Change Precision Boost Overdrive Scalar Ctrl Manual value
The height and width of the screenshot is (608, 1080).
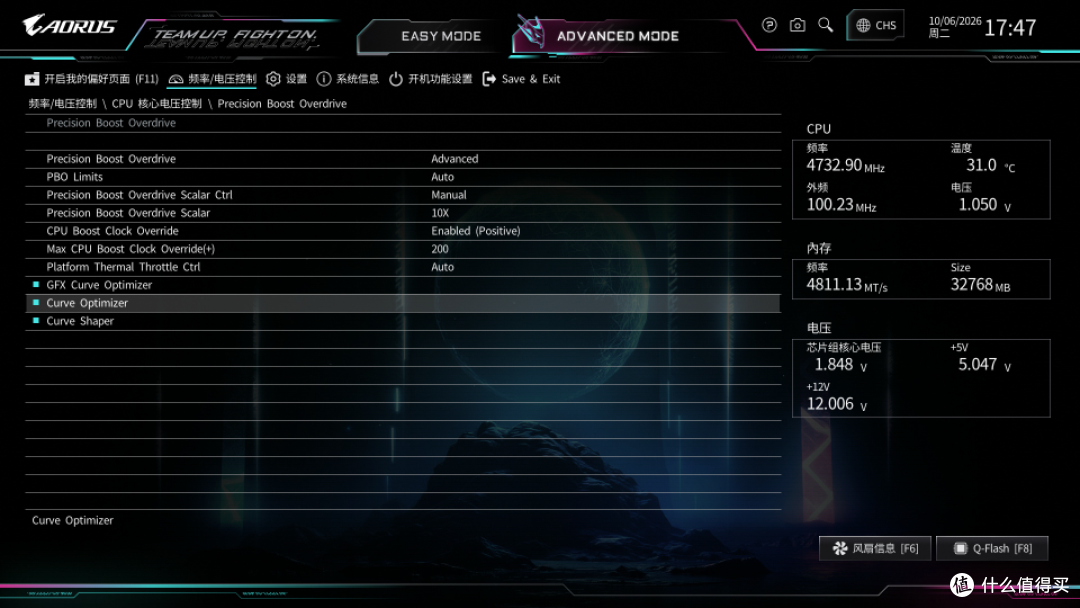click(448, 195)
